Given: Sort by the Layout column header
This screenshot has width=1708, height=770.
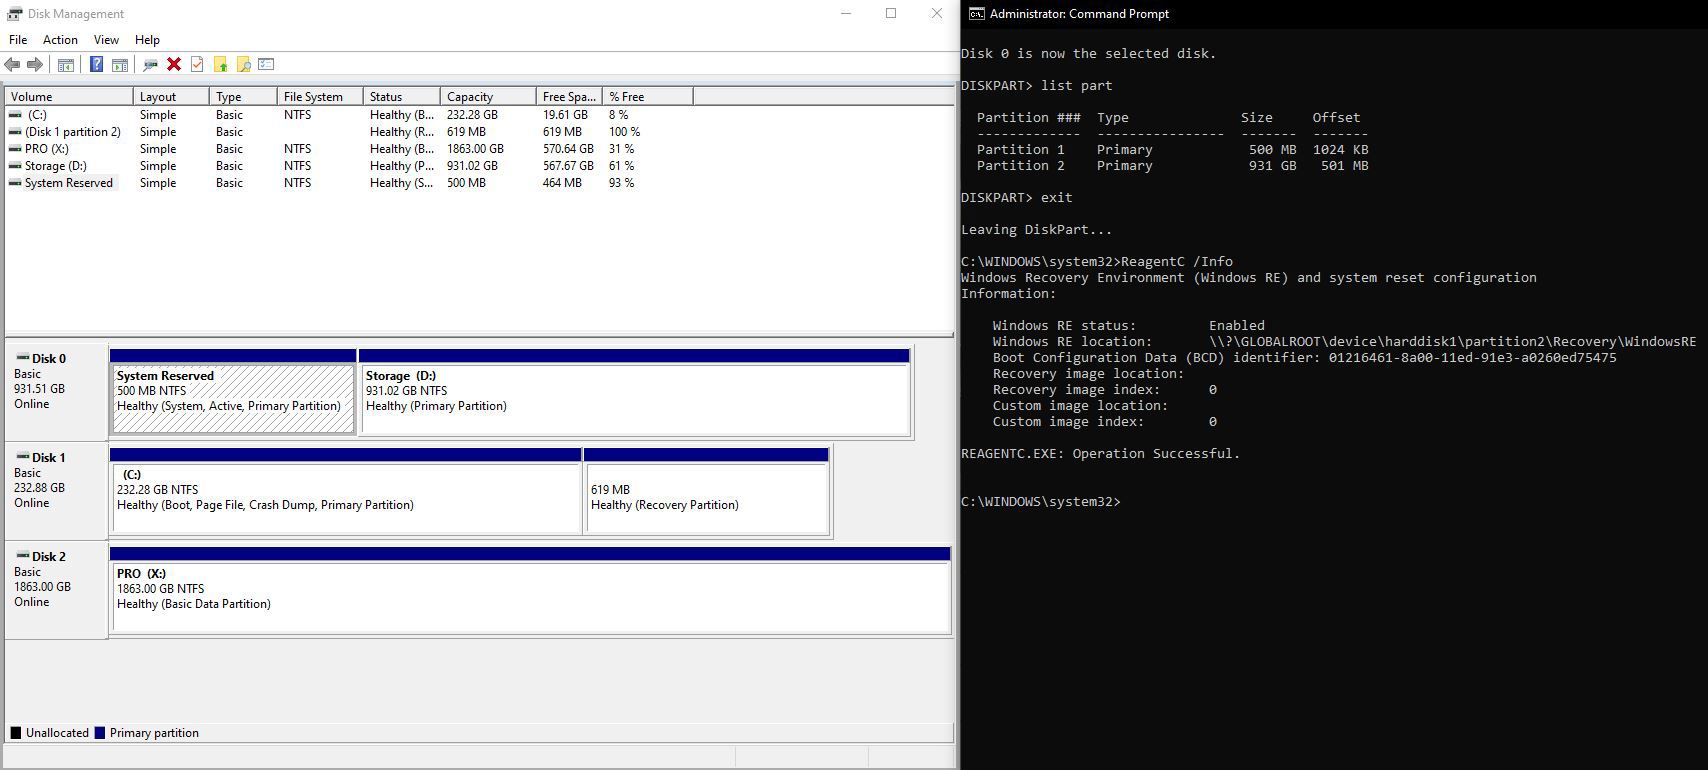Looking at the screenshot, I should [172, 97].
